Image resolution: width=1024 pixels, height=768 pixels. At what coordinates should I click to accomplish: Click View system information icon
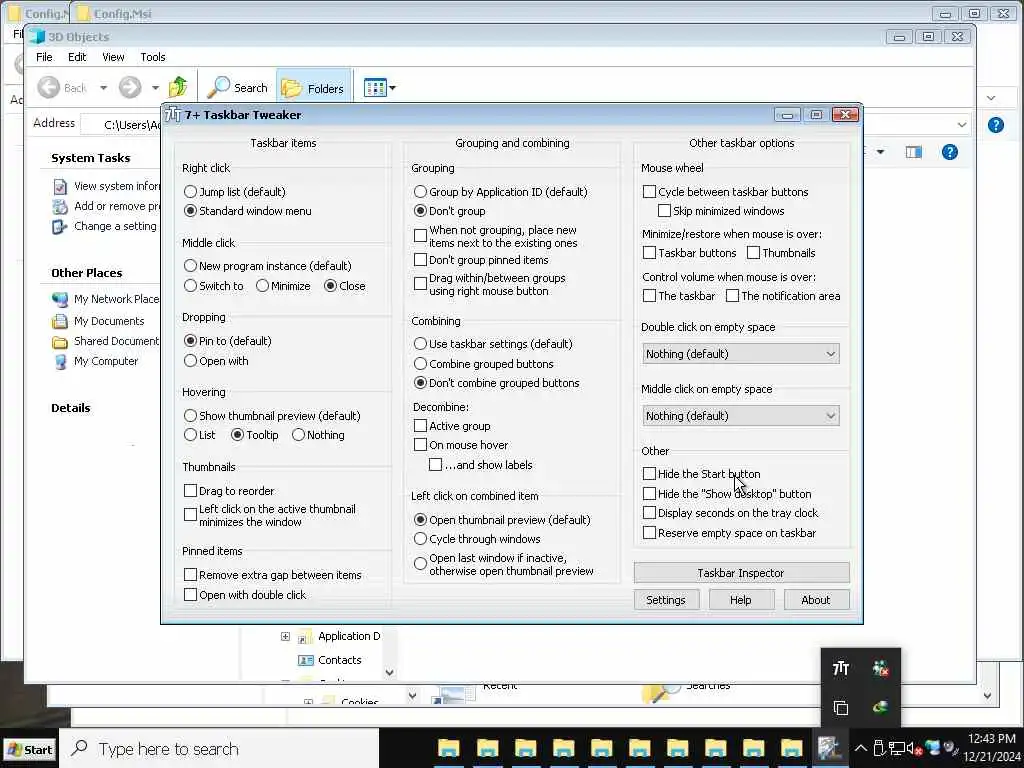point(59,187)
